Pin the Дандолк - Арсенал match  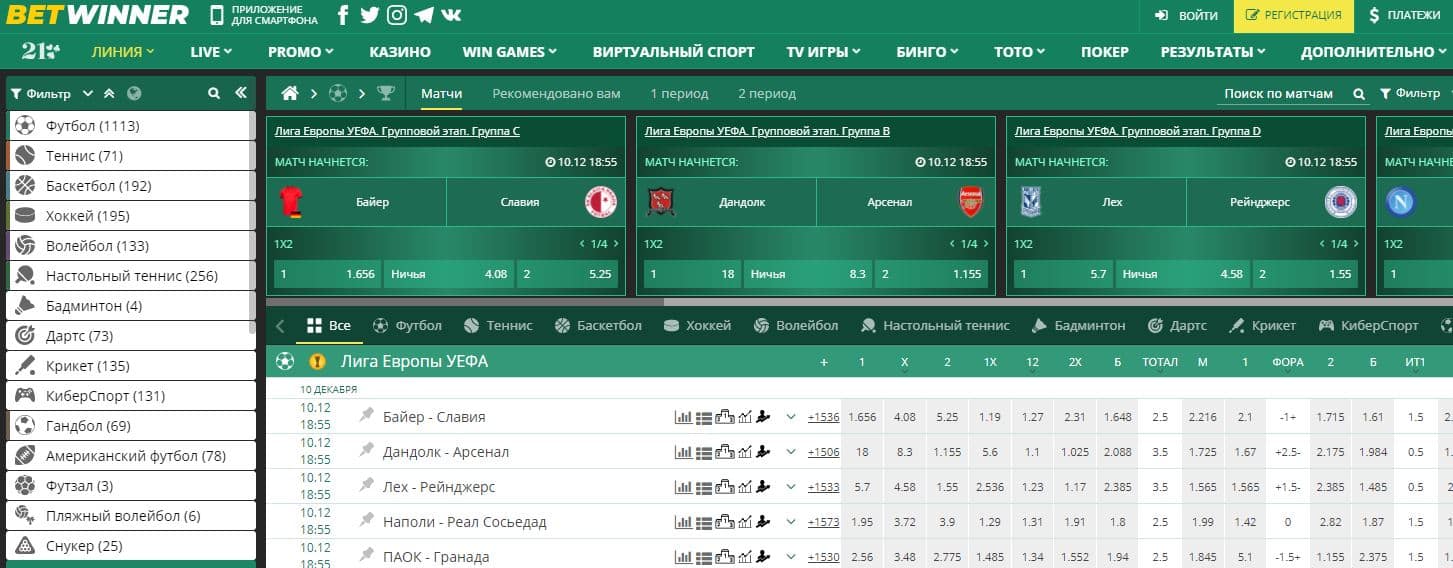(367, 451)
